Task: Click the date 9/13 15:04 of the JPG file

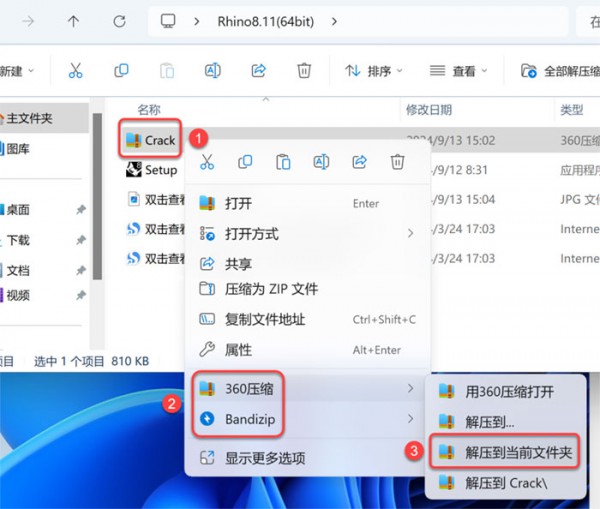Action: (x=463, y=199)
